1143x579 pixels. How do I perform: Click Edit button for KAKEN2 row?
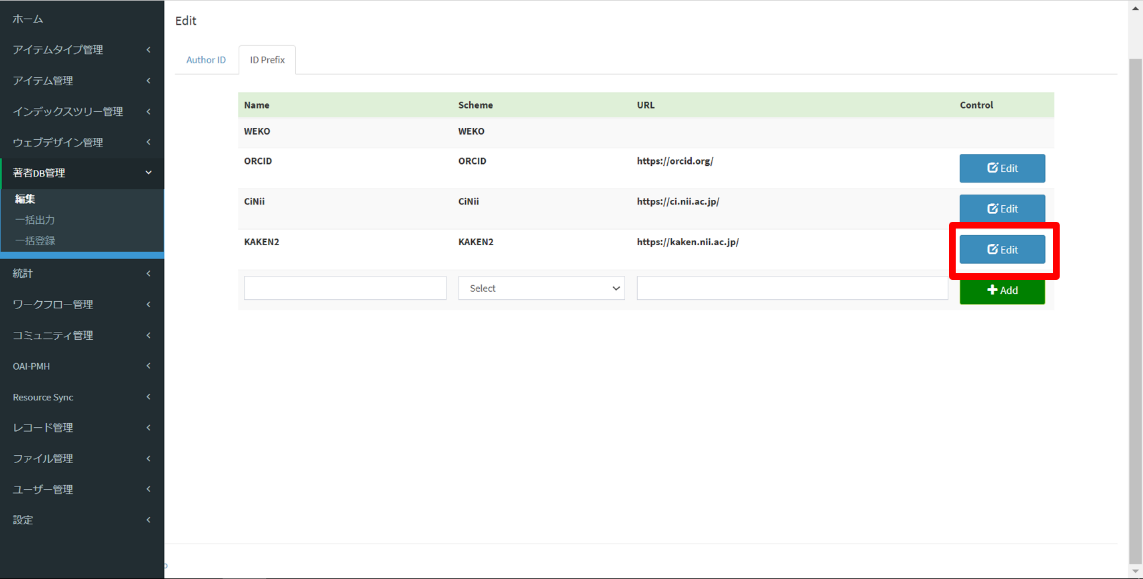1002,249
